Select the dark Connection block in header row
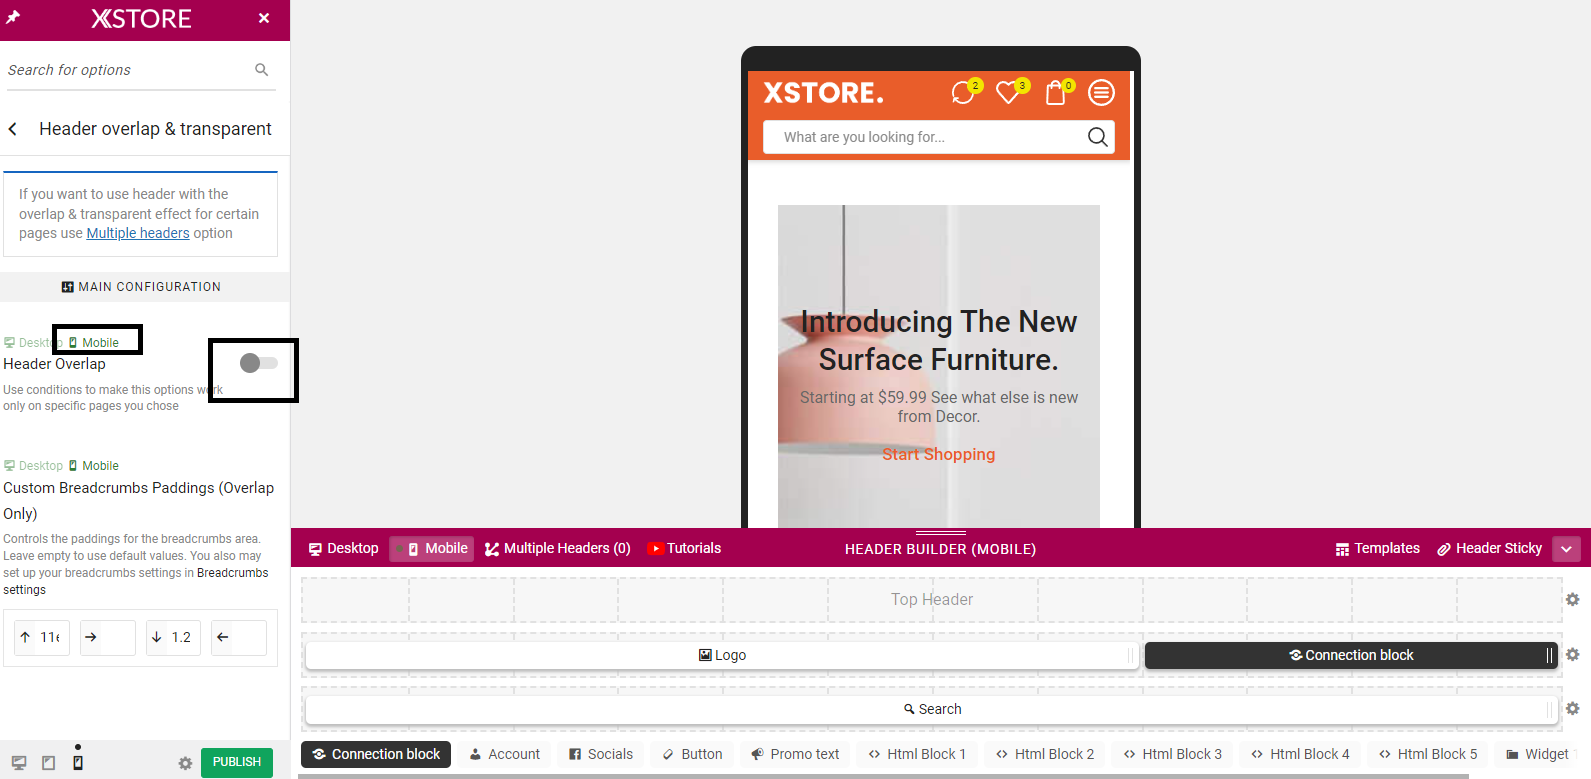Screen dimensions: 1591x779 click(x=1351, y=655)
